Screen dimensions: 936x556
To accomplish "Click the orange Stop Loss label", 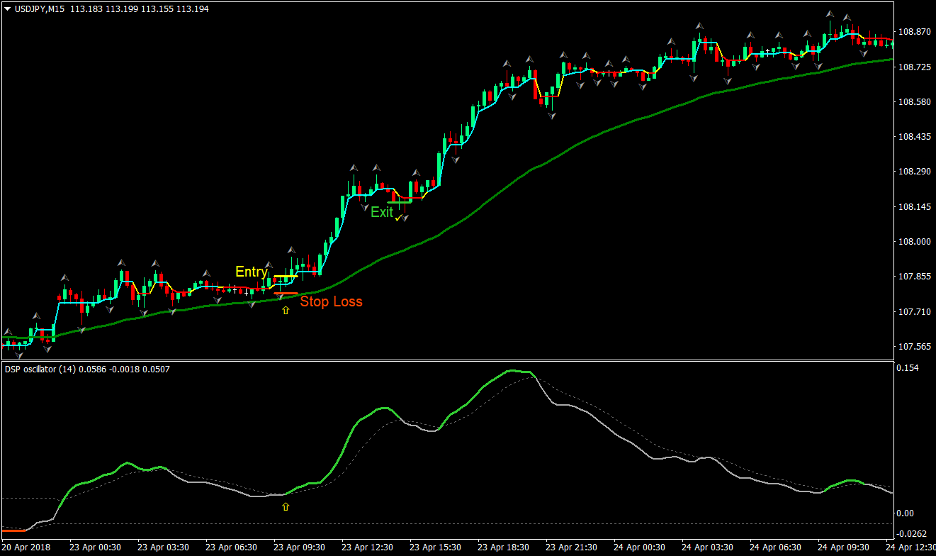I will (331, 302).
